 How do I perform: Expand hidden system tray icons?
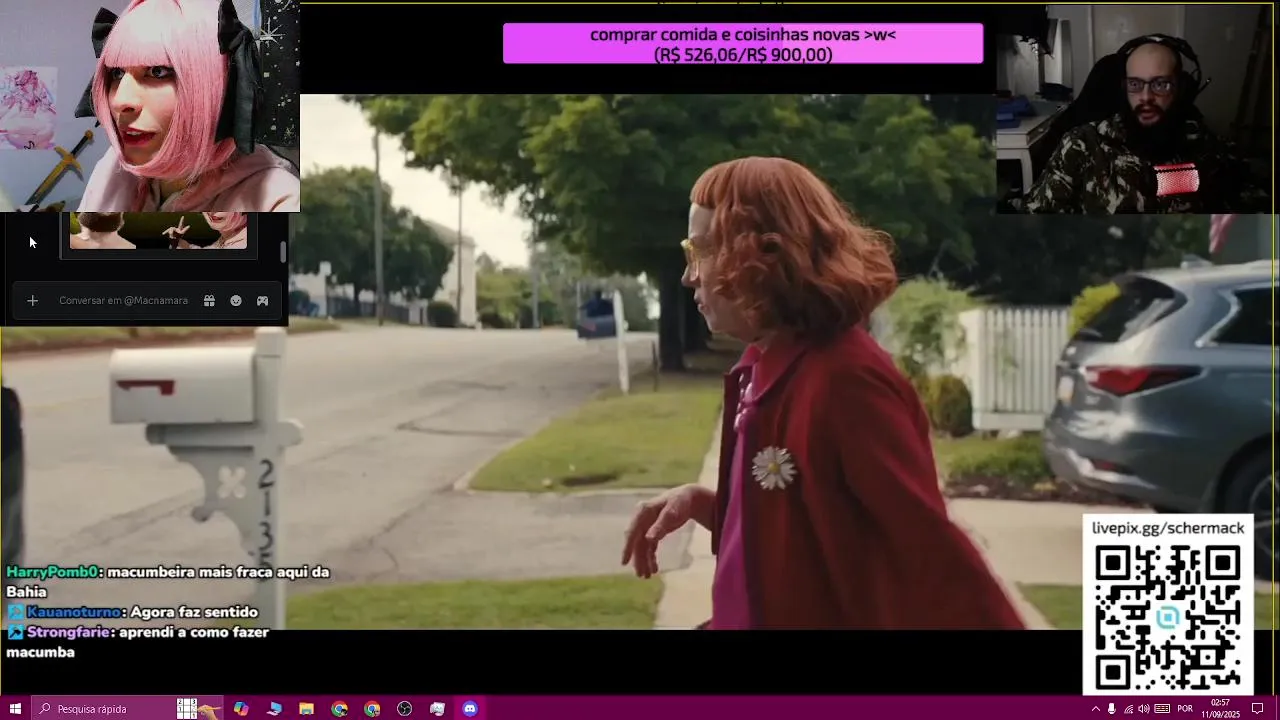pos(1095,709)
